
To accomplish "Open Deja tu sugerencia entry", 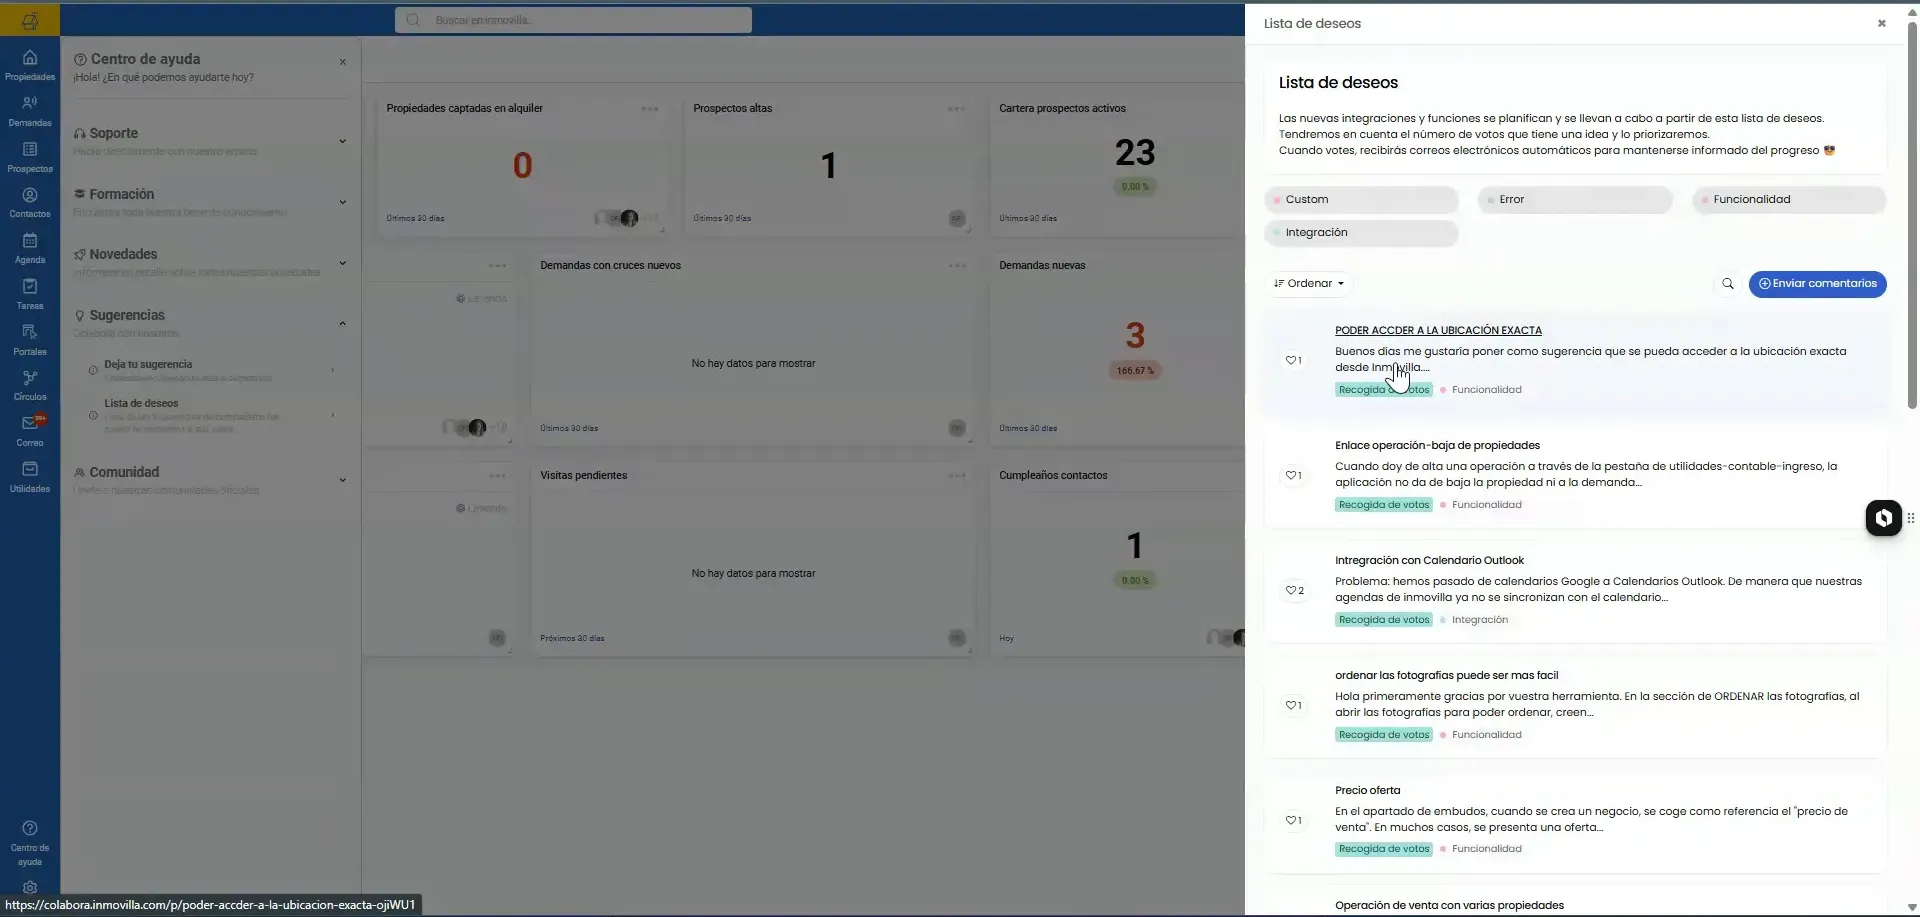I will [x=212, y=371].
